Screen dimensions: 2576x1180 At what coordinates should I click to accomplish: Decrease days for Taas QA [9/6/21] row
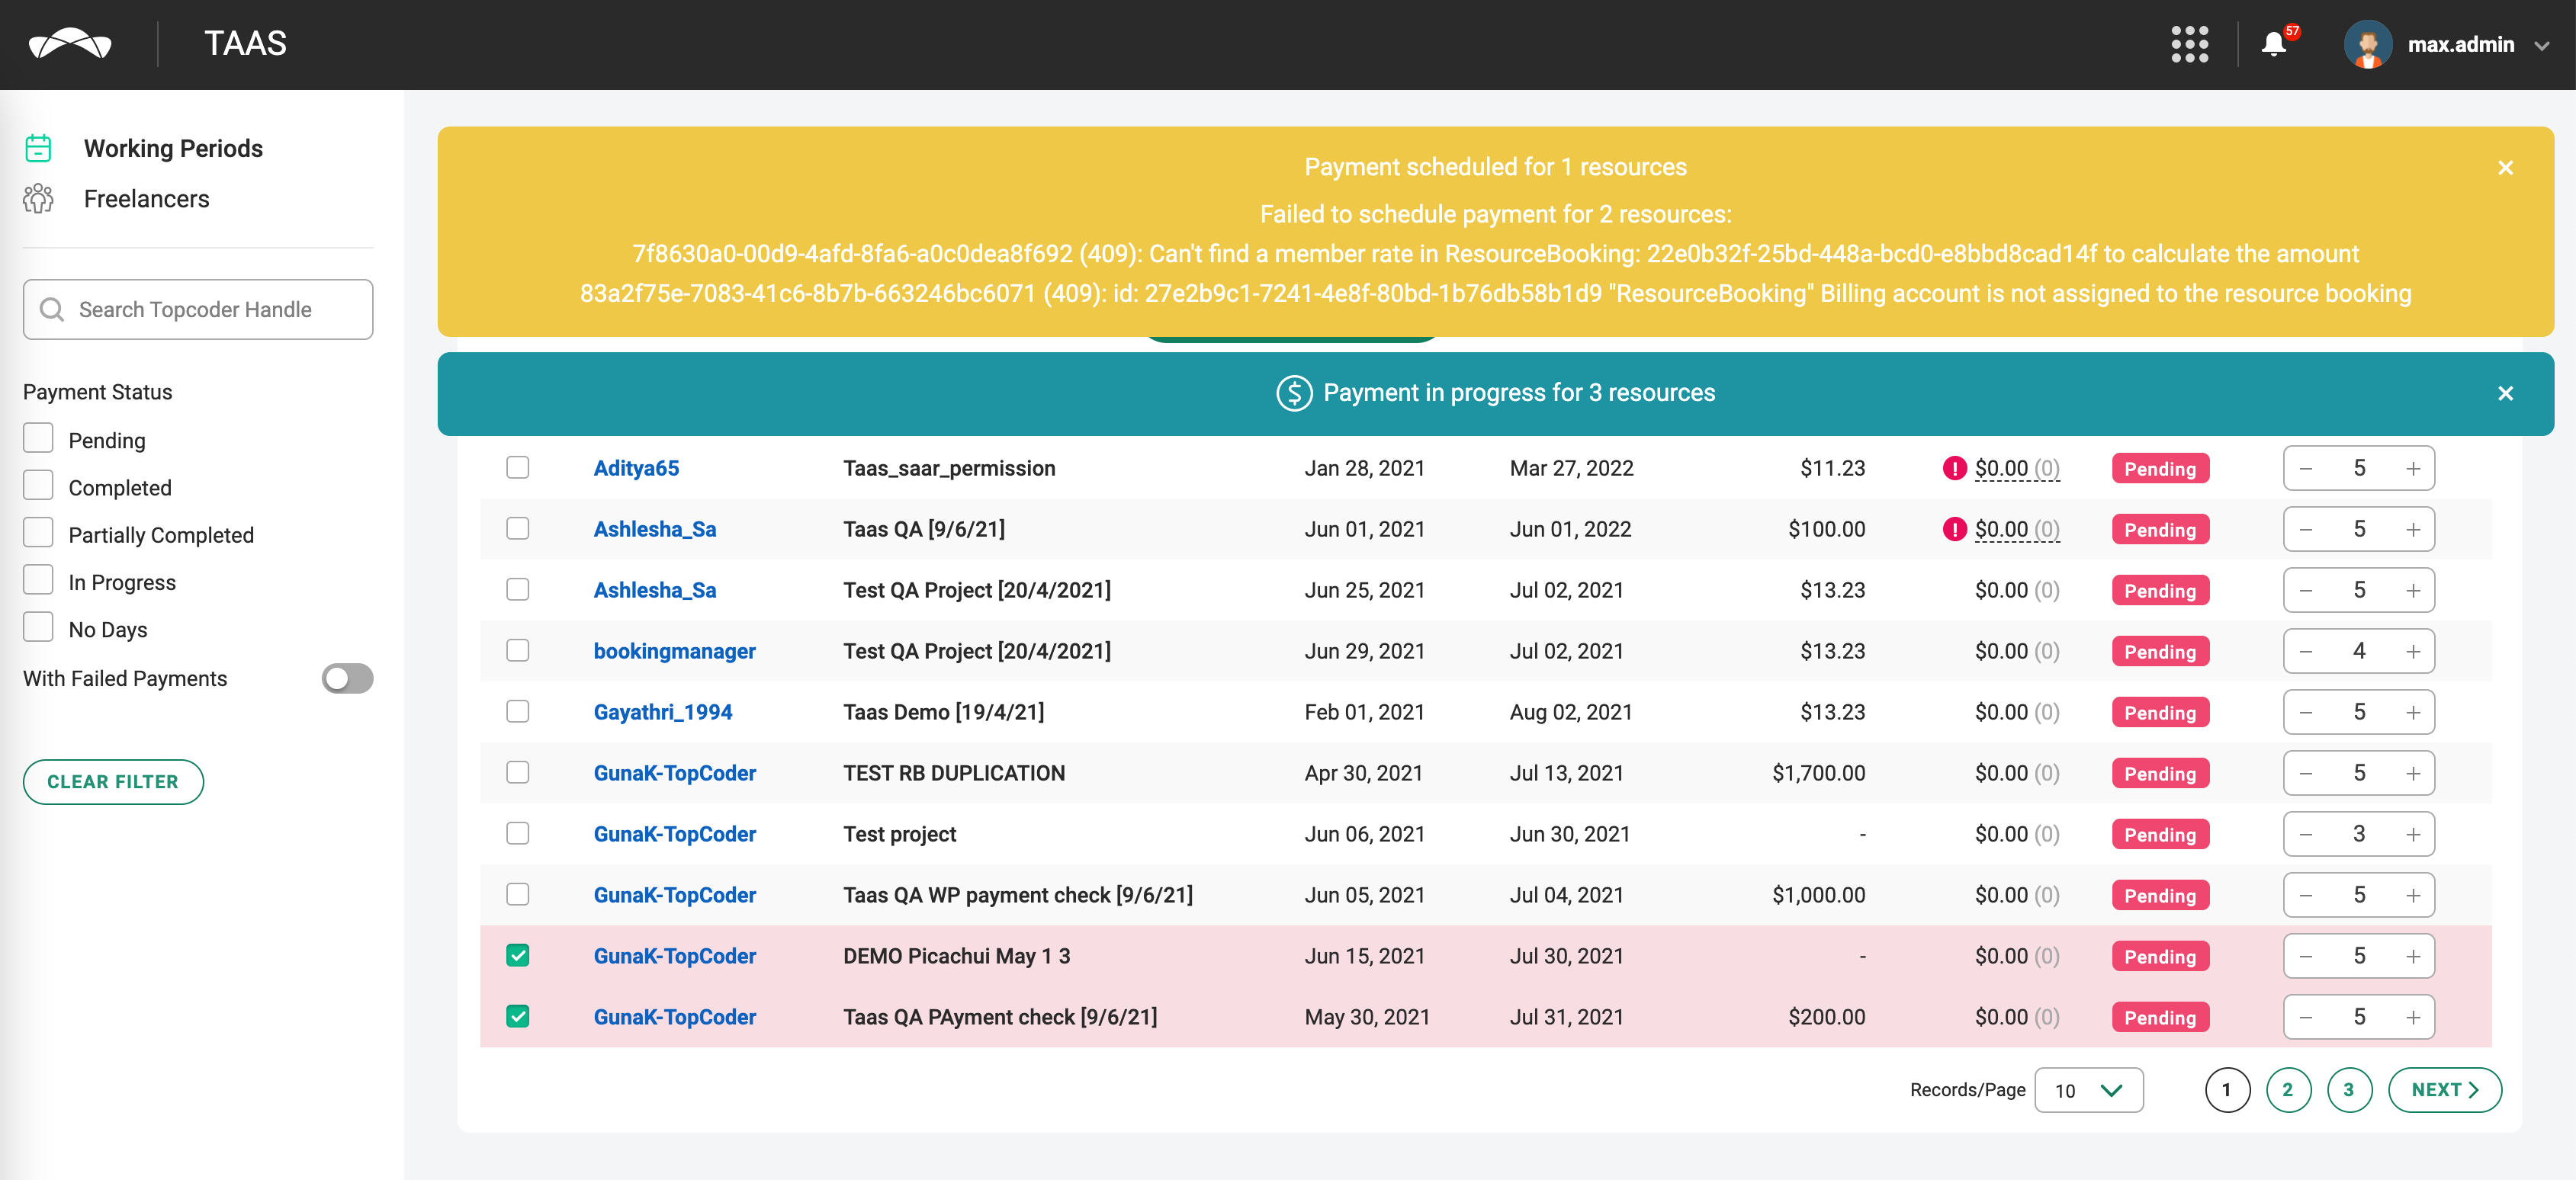(x=2305, y=530)
